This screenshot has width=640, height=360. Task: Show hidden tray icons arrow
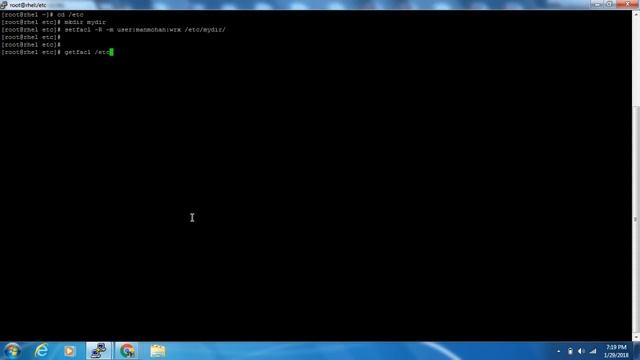click(558, 351)
